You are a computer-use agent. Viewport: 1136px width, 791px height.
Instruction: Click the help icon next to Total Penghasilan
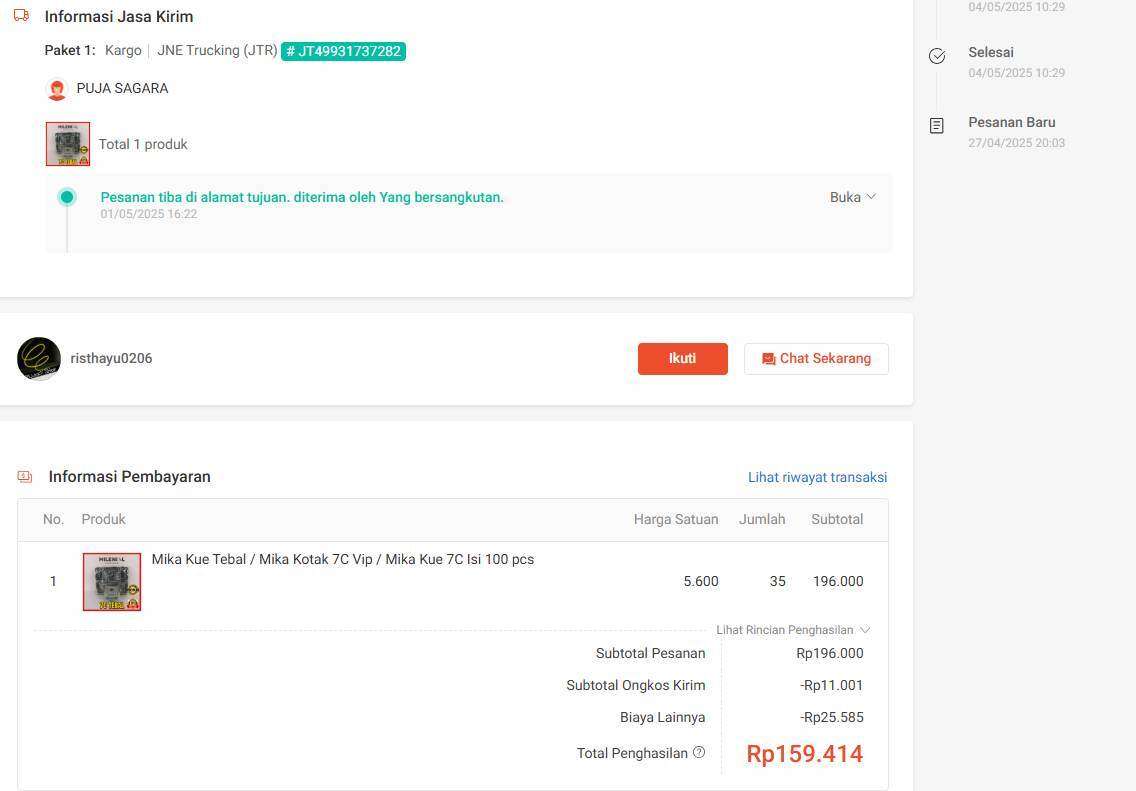pyautogui.click(x=698, y=753)
